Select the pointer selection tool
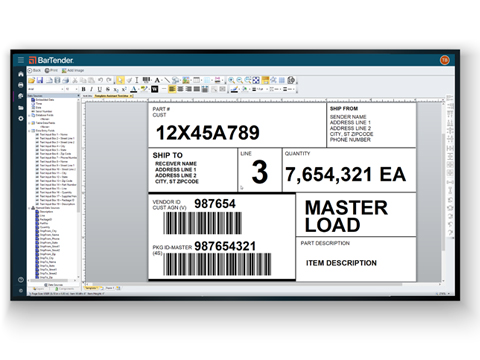Screen dimensions: 480x360 pos(120,80)
